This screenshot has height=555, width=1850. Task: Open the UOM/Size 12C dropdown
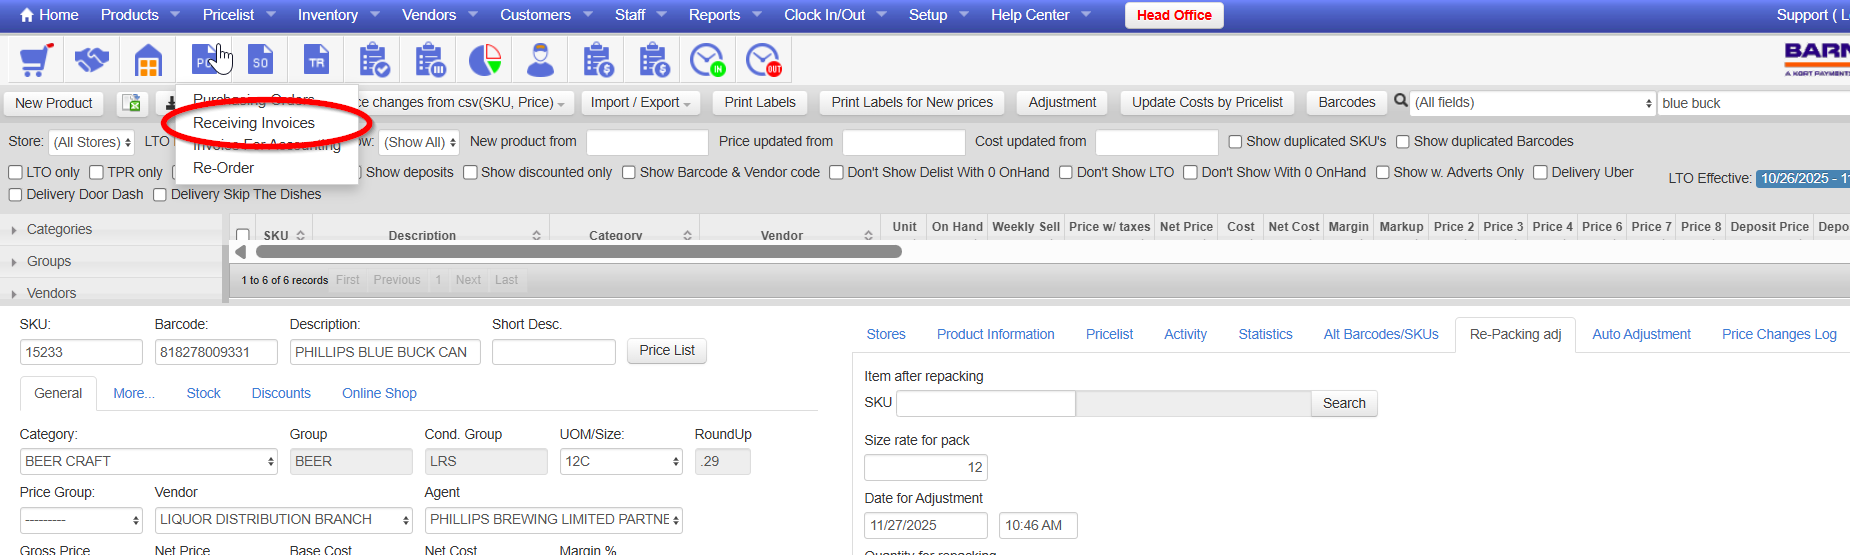621,461
